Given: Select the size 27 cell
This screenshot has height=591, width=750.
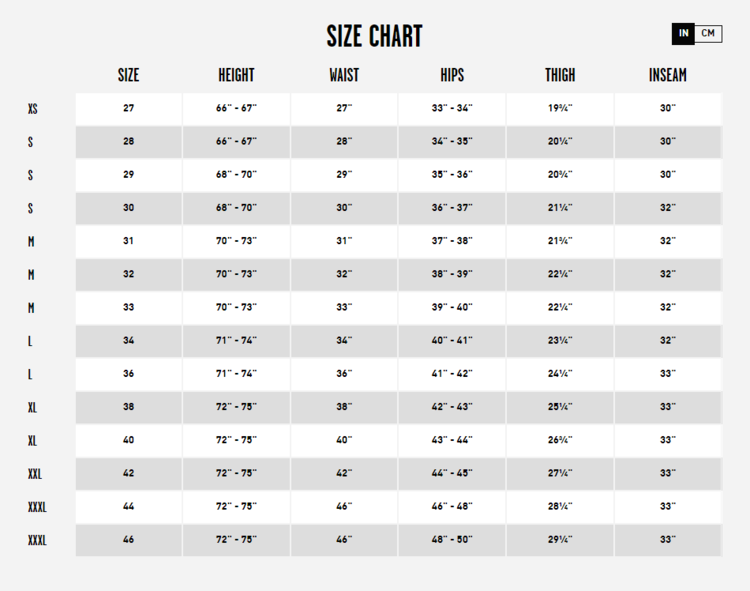Looking at the screenshot, I should pos(128,108).
